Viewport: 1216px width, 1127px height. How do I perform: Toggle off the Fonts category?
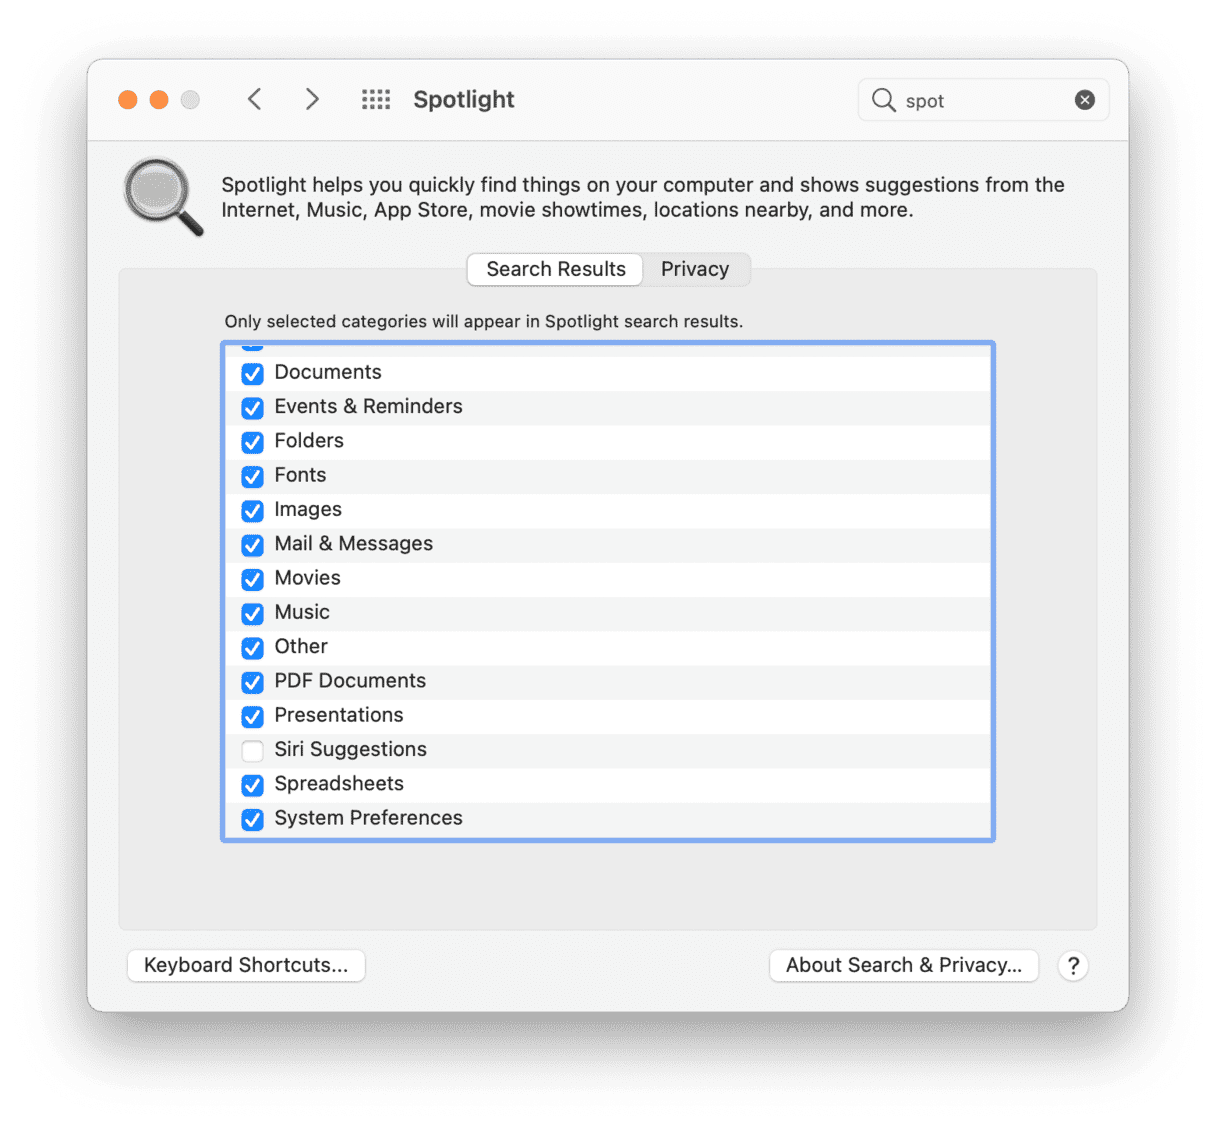coord(253,476)
